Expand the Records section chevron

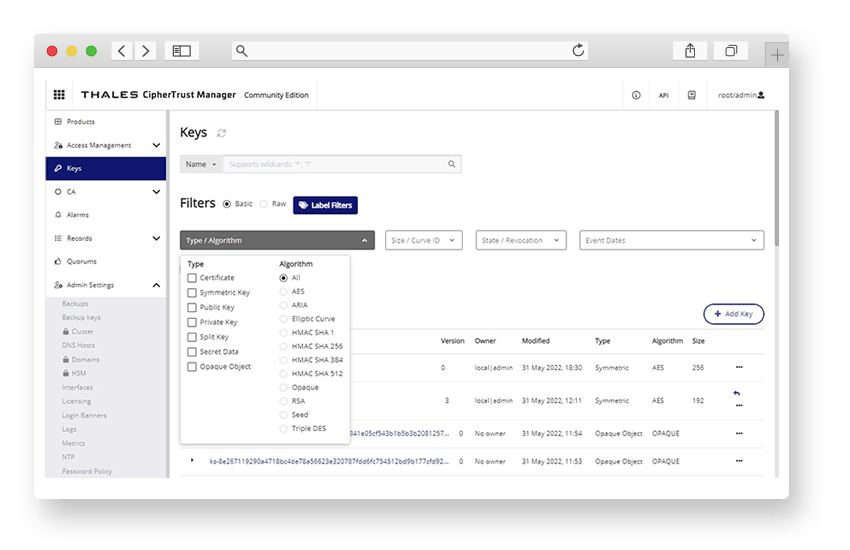[156, 238]
